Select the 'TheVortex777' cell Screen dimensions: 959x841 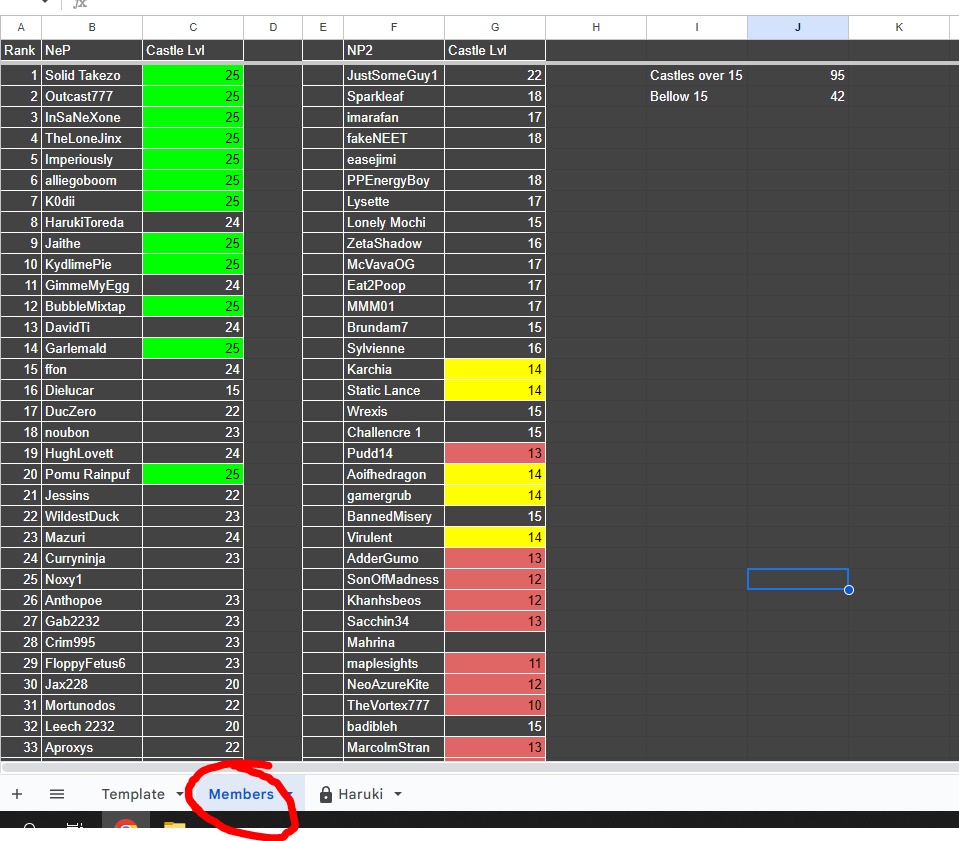pyautogui.click(x=394, y=705)
